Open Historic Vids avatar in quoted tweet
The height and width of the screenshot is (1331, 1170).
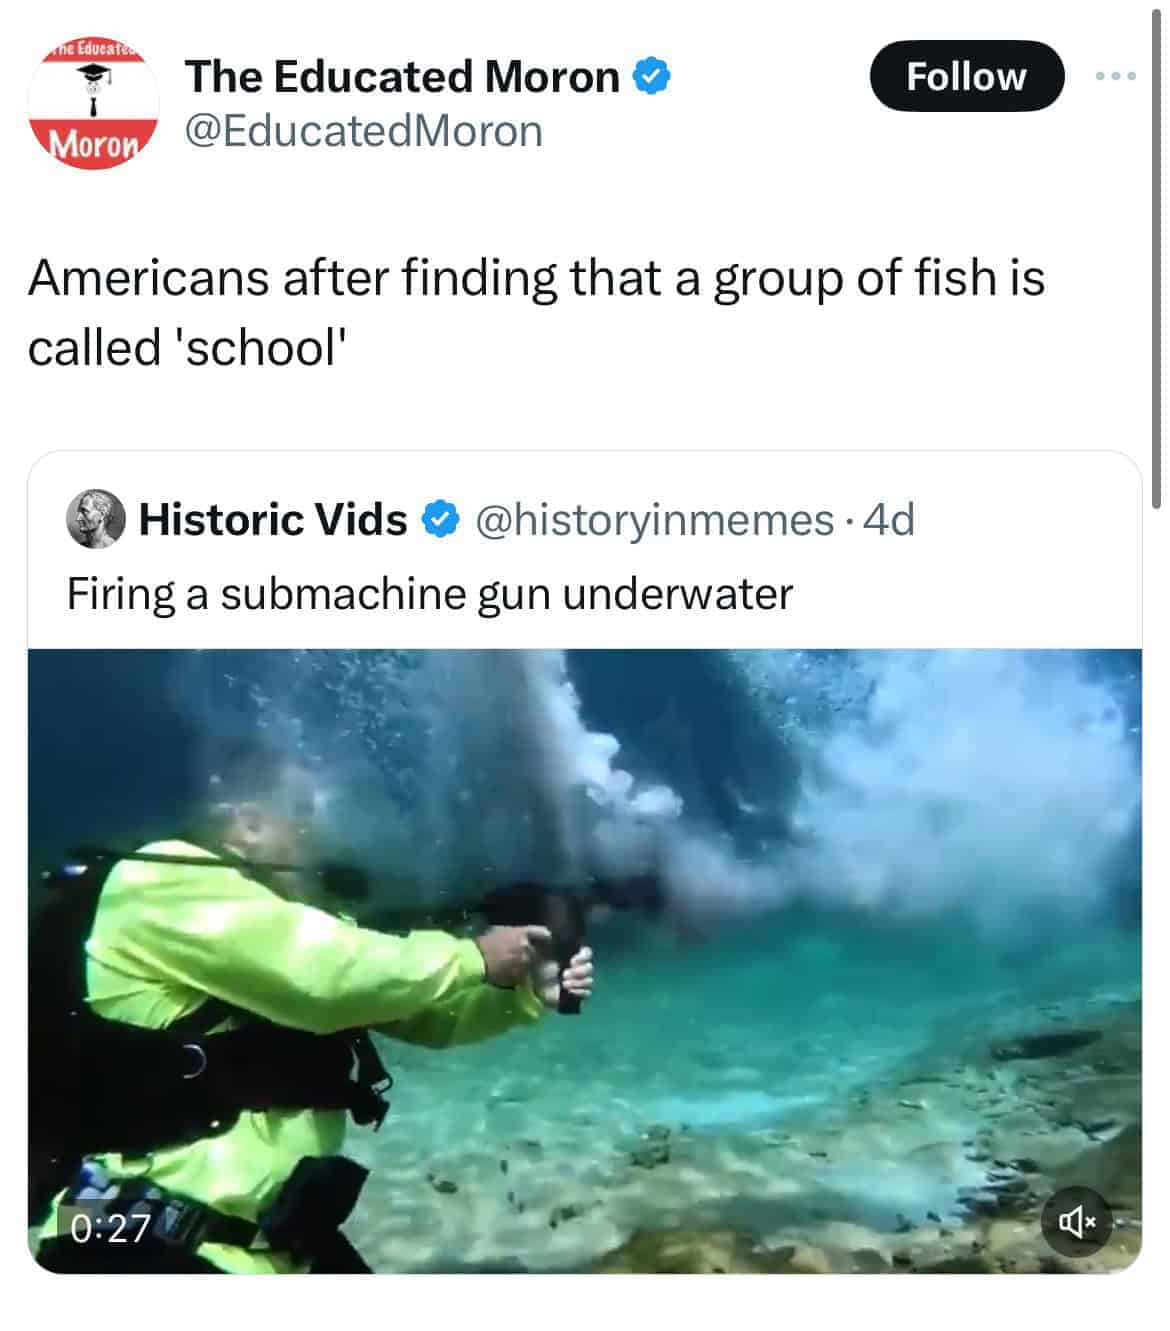[x=95, y=519]
